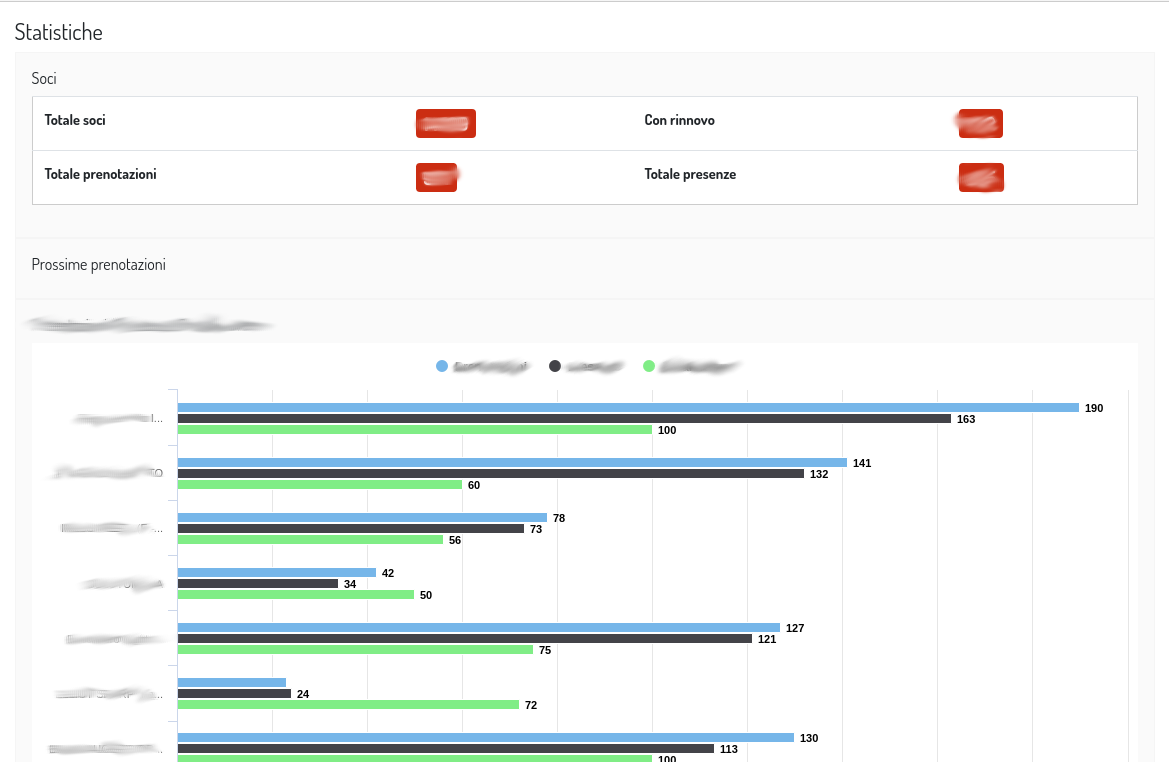Image resolution: width=1169 pixels, height=762 pixels.
Task: Select the blue bar valued 127
Action: [479, 628]
